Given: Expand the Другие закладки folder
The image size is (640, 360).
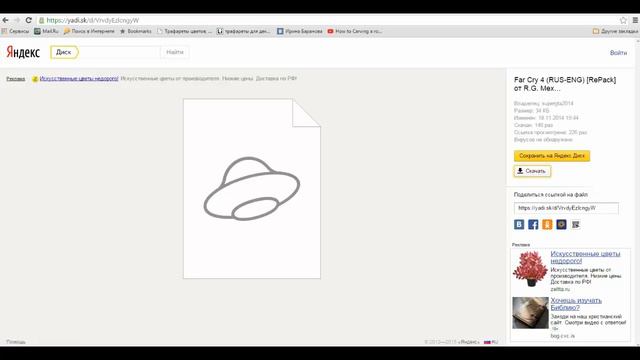Looking at the screenshot, I should click(616, 31).
